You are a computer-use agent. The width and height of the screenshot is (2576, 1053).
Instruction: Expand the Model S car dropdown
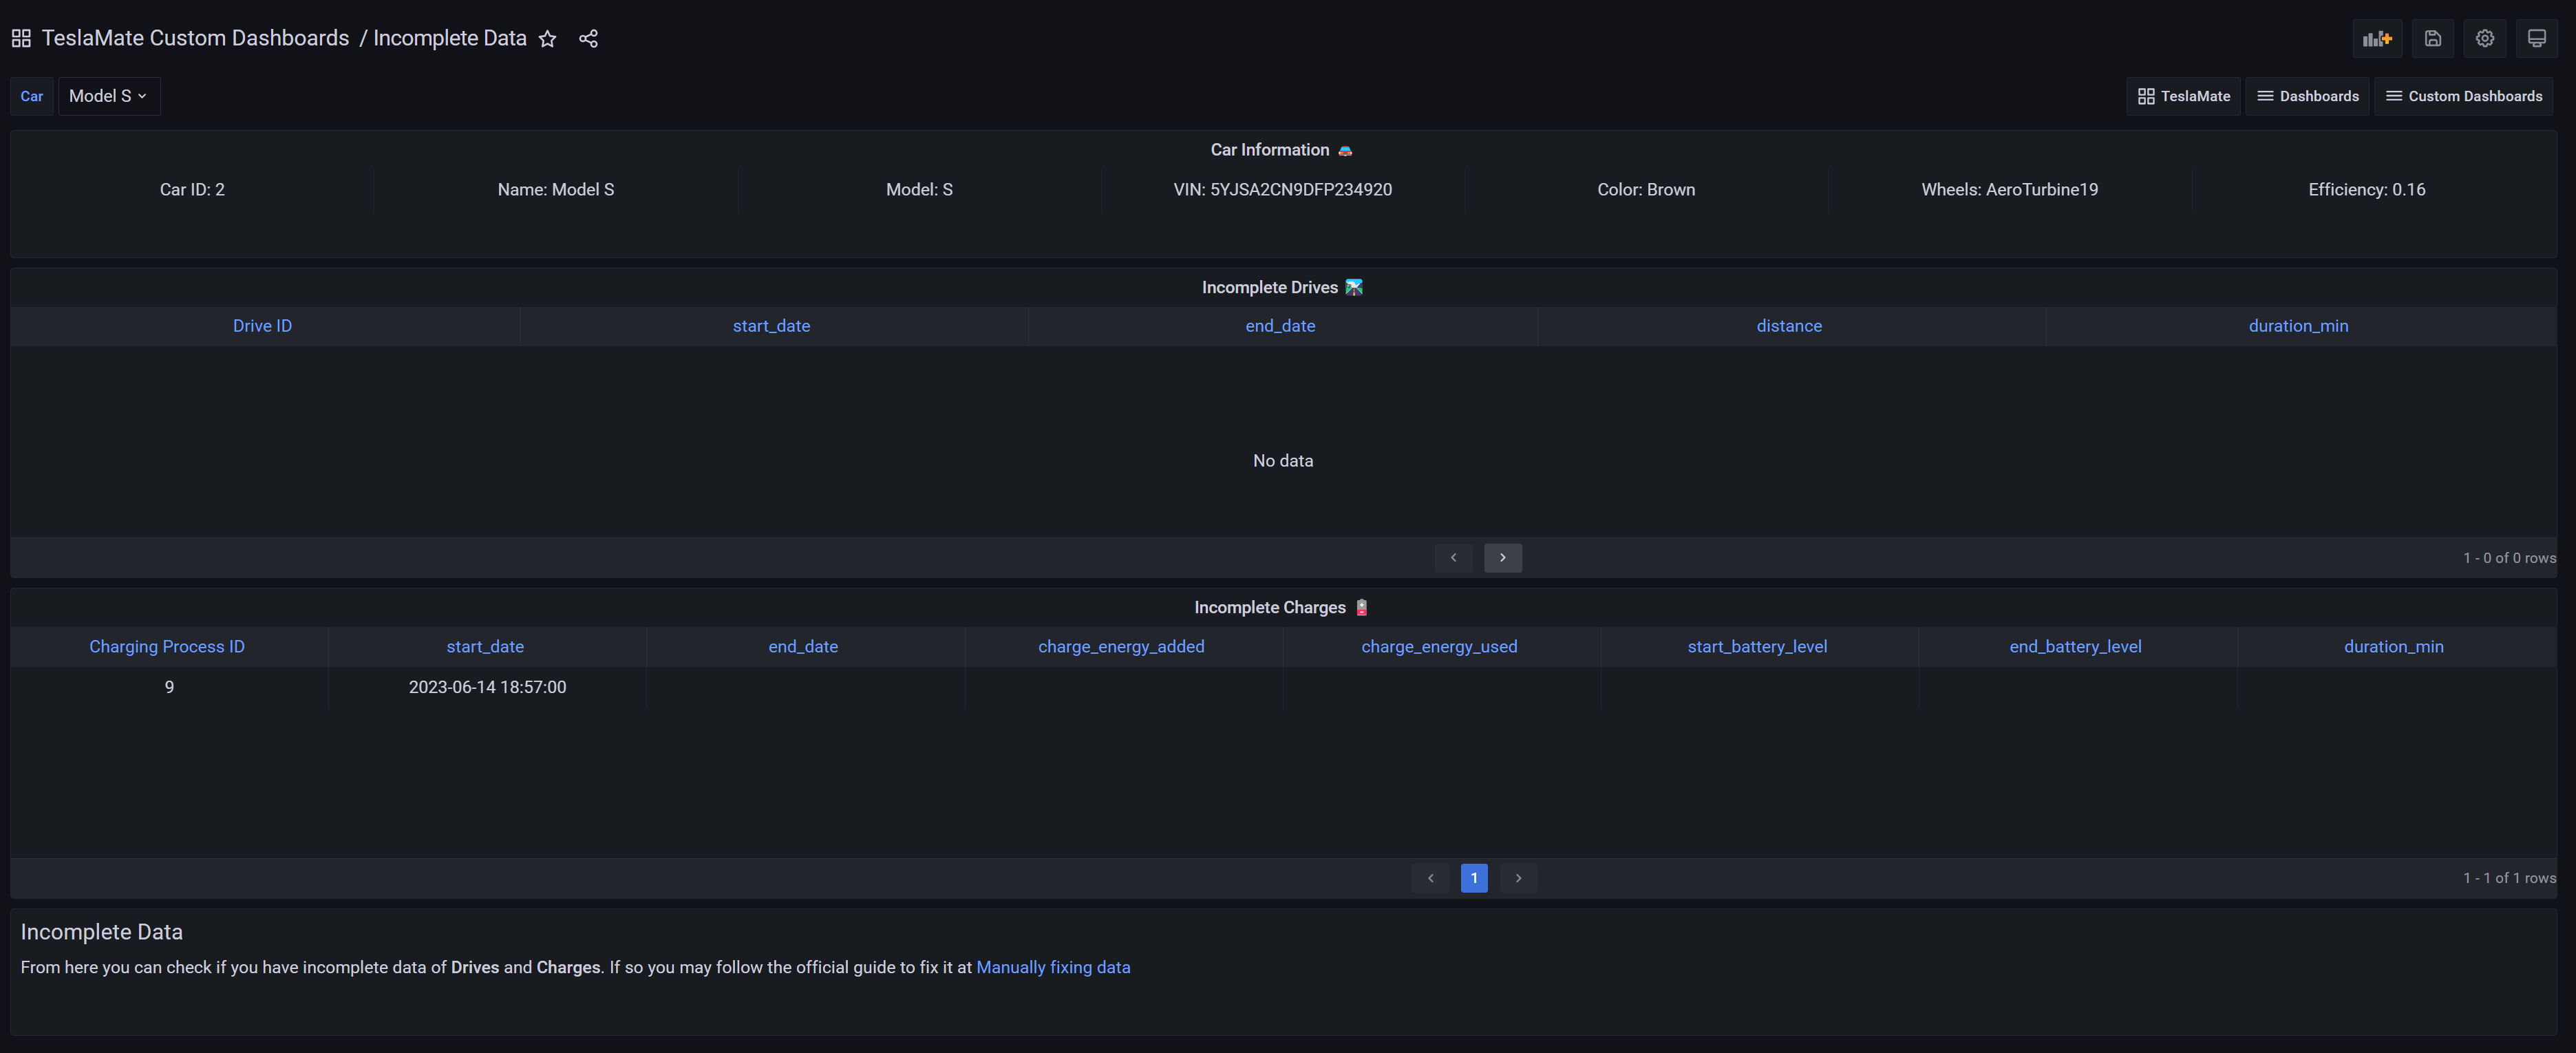108,96
